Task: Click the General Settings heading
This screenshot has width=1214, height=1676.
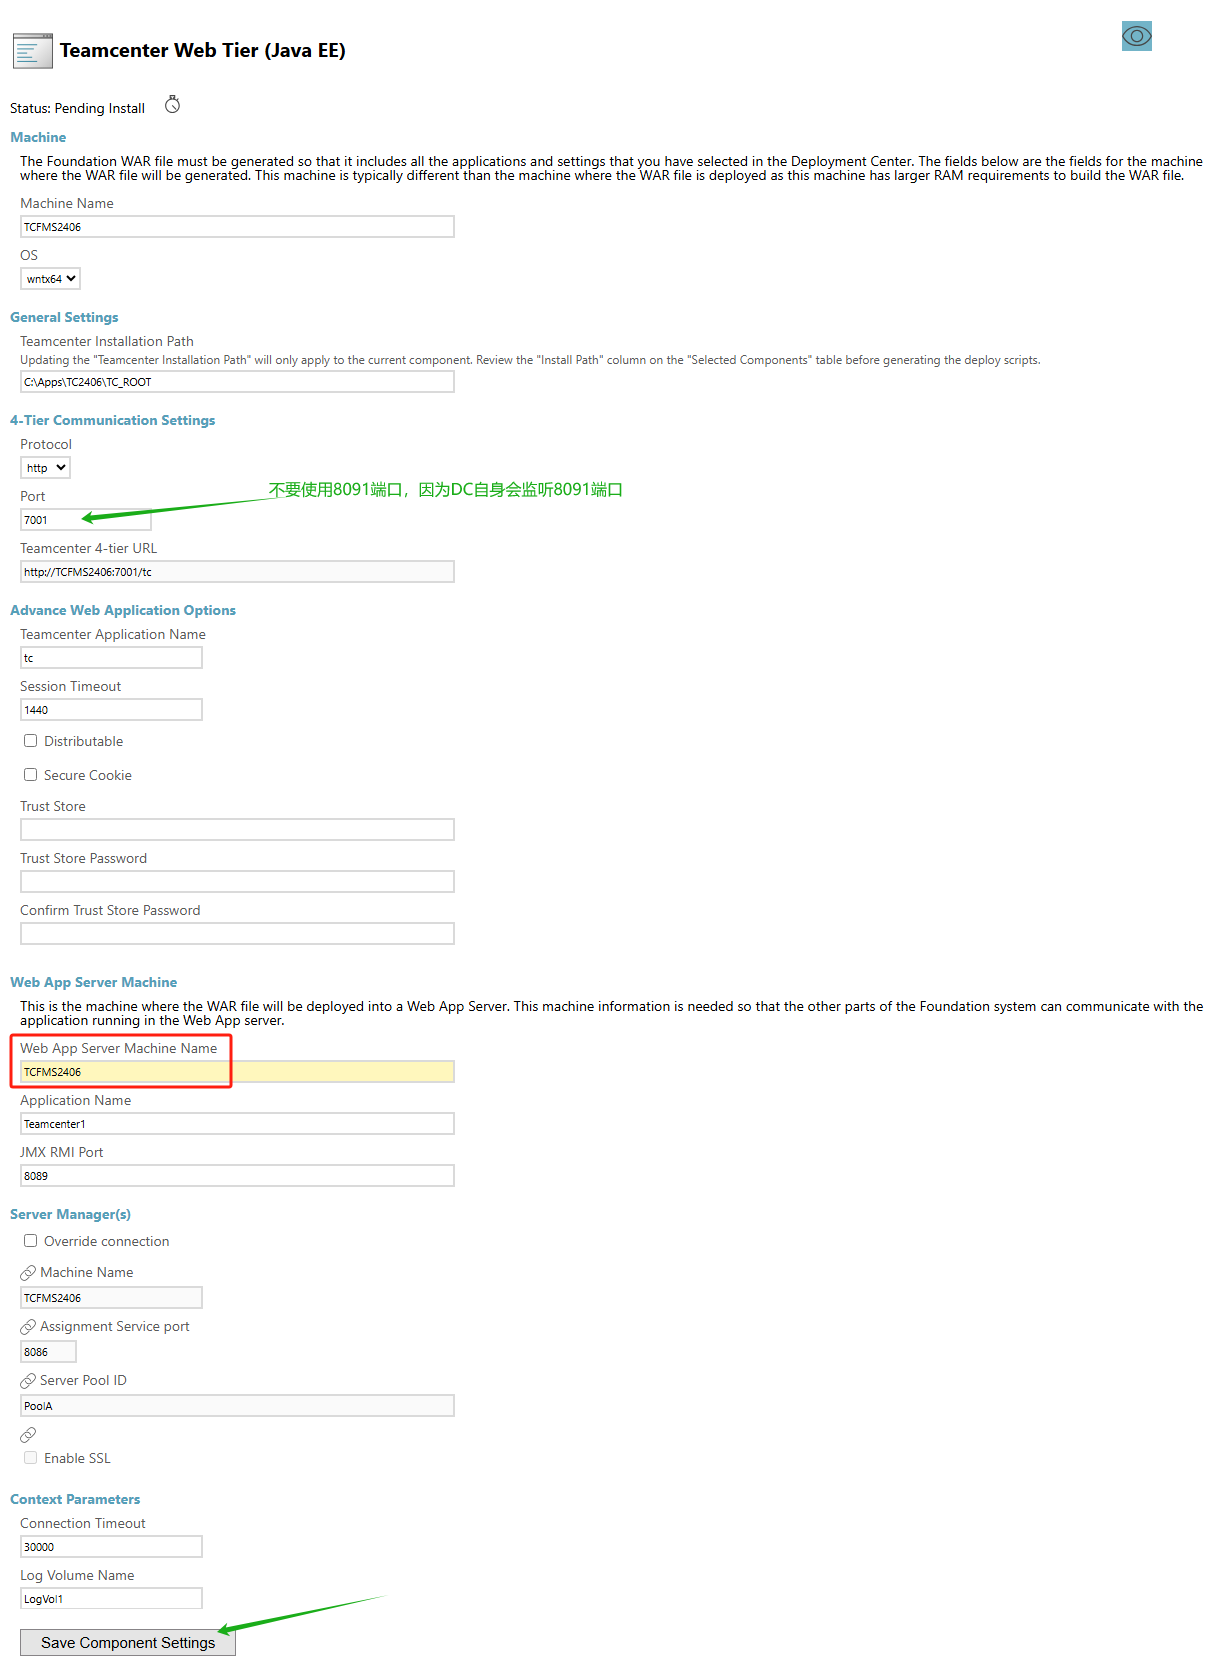Action: [64, 317]
